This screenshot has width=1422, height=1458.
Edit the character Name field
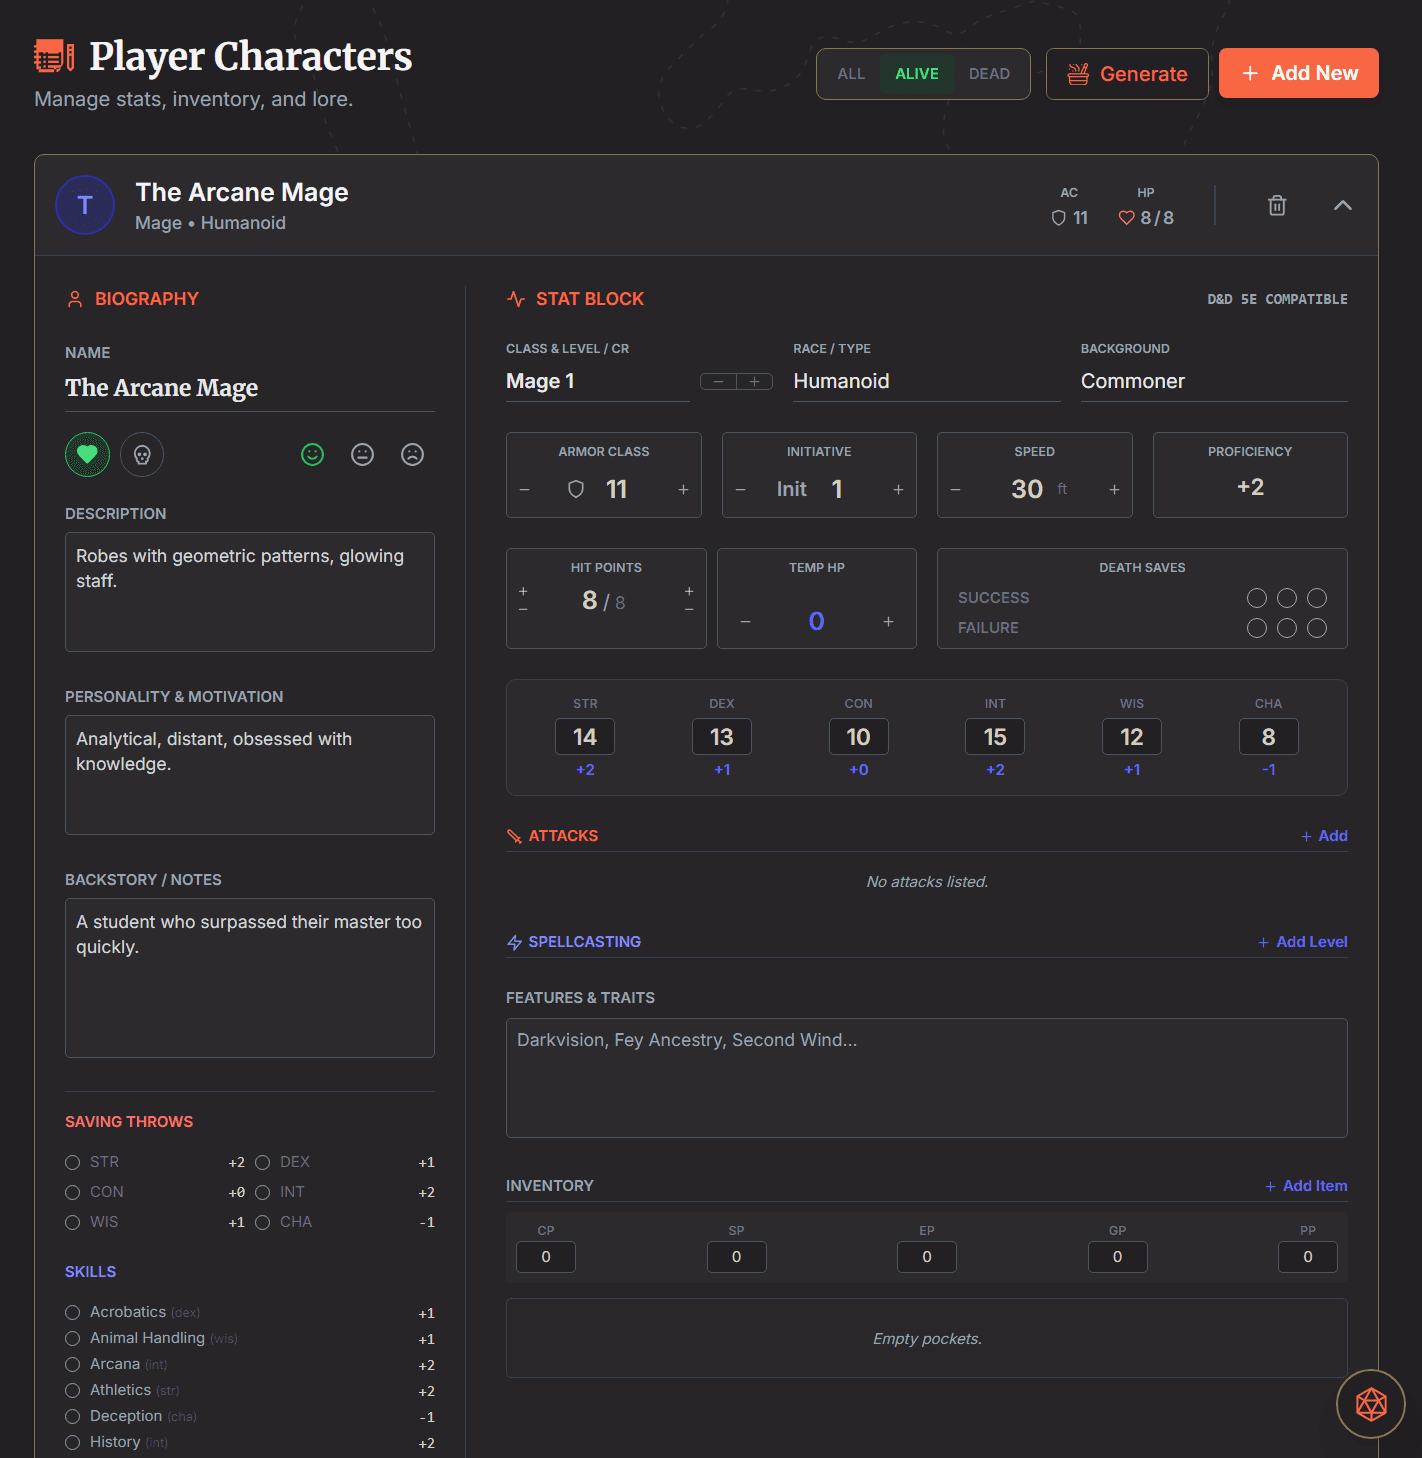250,388
